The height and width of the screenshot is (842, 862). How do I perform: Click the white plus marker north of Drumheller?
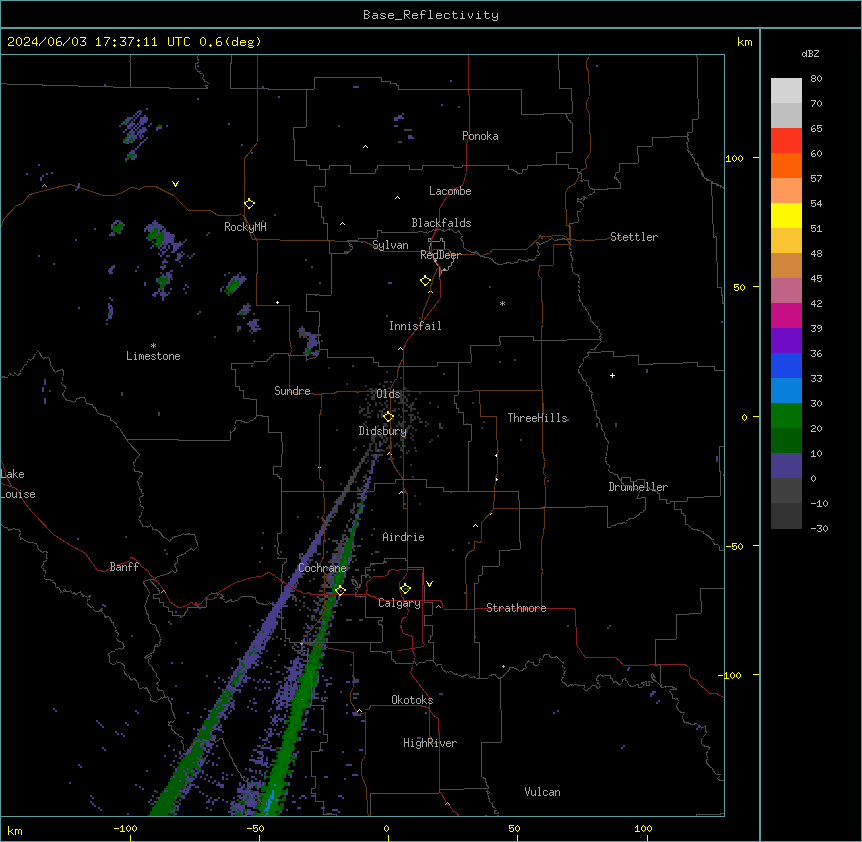pyautogui.click(x=612, y=375)
